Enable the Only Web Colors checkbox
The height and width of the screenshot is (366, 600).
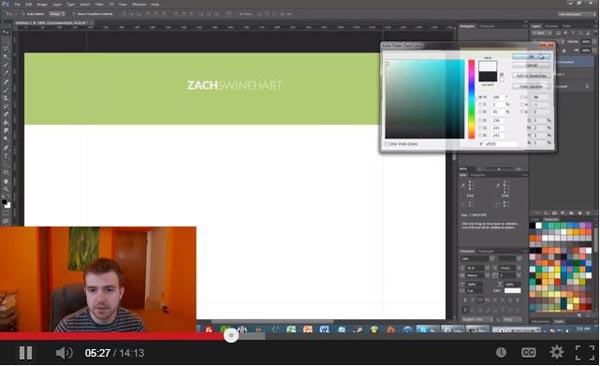coord(387,144)
